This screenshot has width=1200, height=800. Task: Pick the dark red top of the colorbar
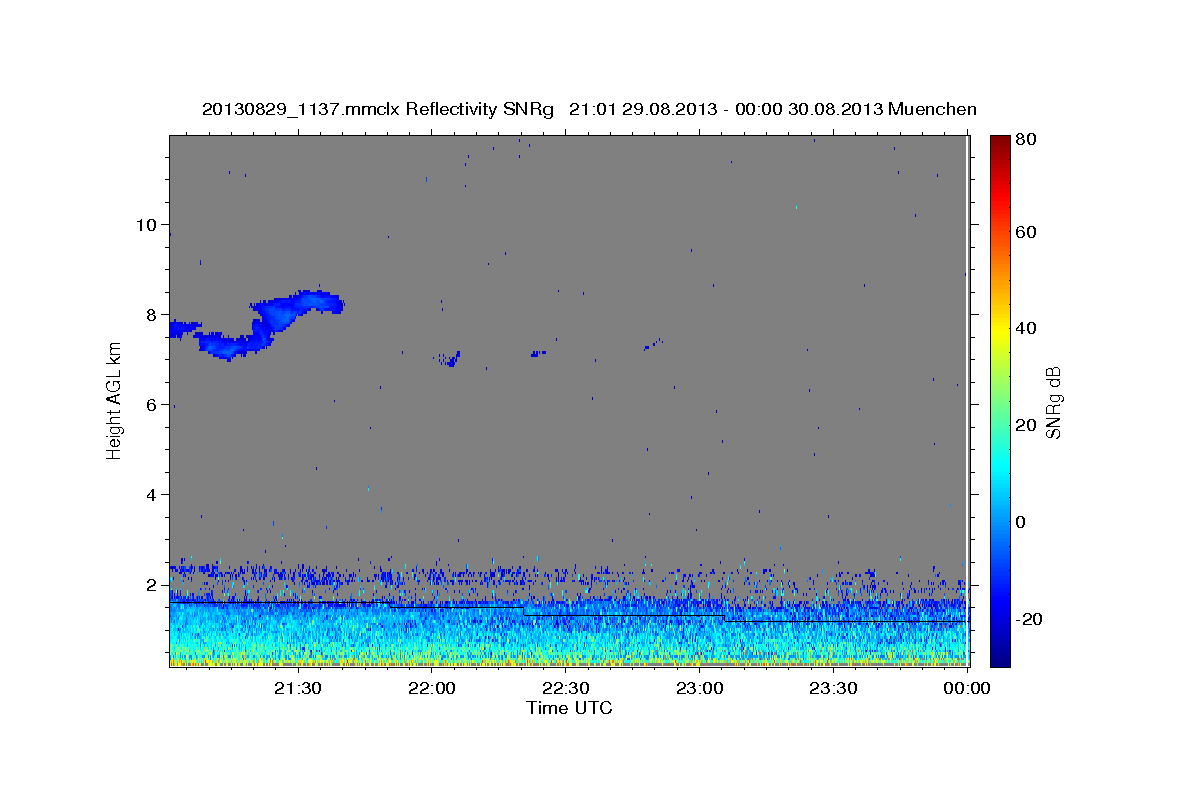[x=999, y=142]
